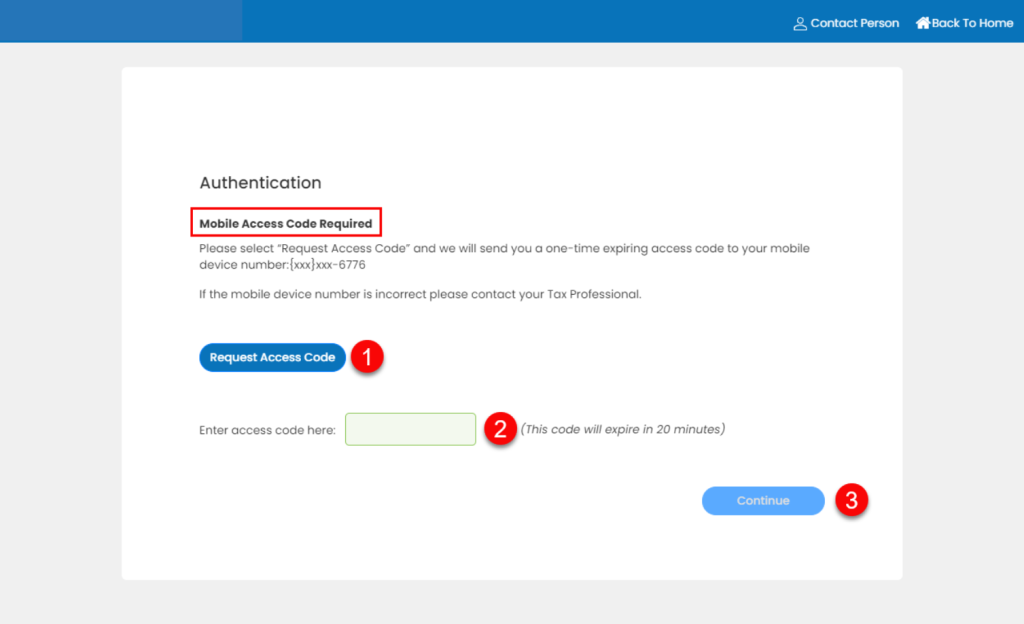
Task: Click the Mobile Access Code Required text
Action: tap(285, 223)
